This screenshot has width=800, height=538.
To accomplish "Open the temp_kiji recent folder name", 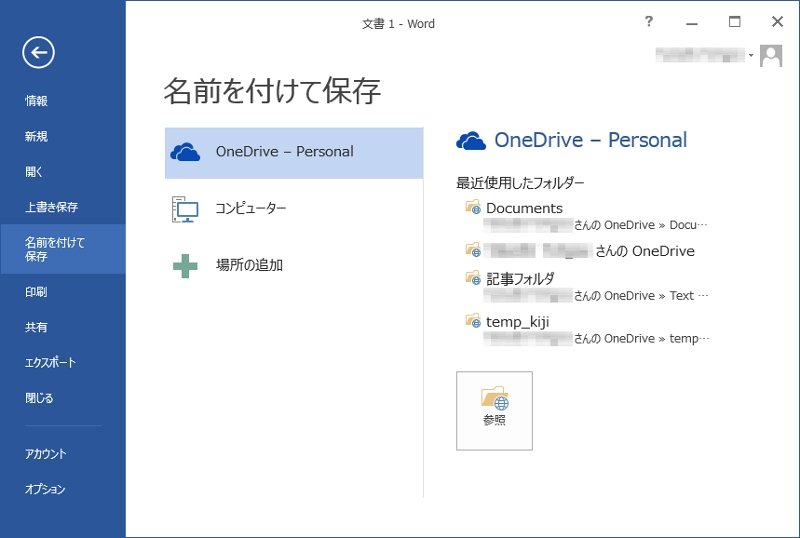I will (518, 322).
